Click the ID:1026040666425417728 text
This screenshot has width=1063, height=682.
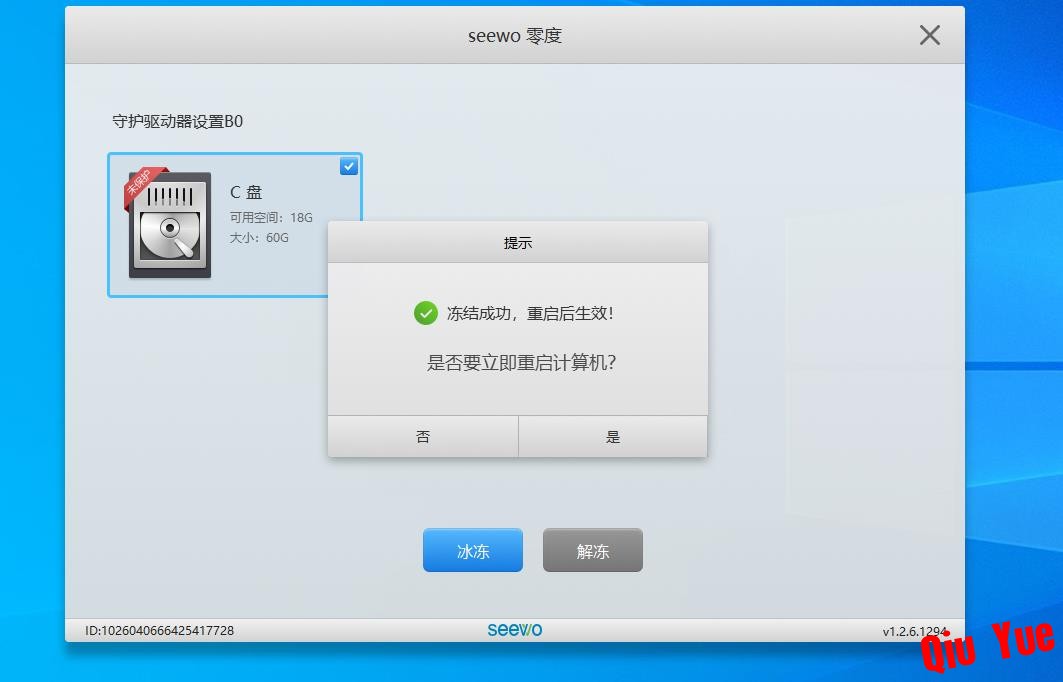159,630
